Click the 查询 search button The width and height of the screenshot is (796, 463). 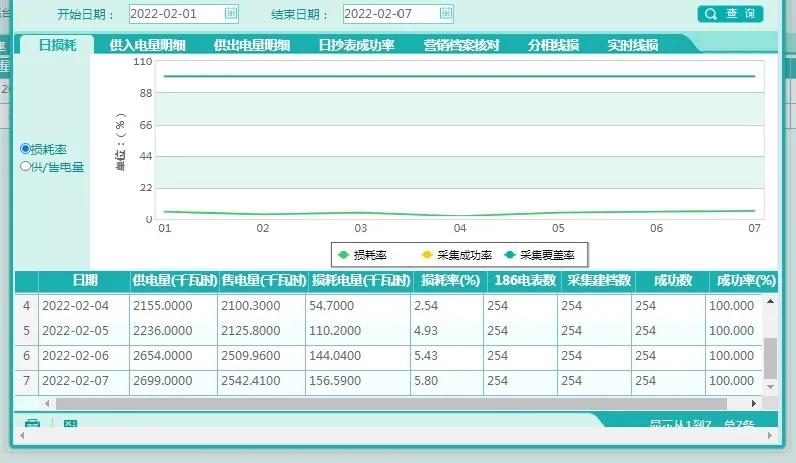pyautogui.click(x=730, y=14)
